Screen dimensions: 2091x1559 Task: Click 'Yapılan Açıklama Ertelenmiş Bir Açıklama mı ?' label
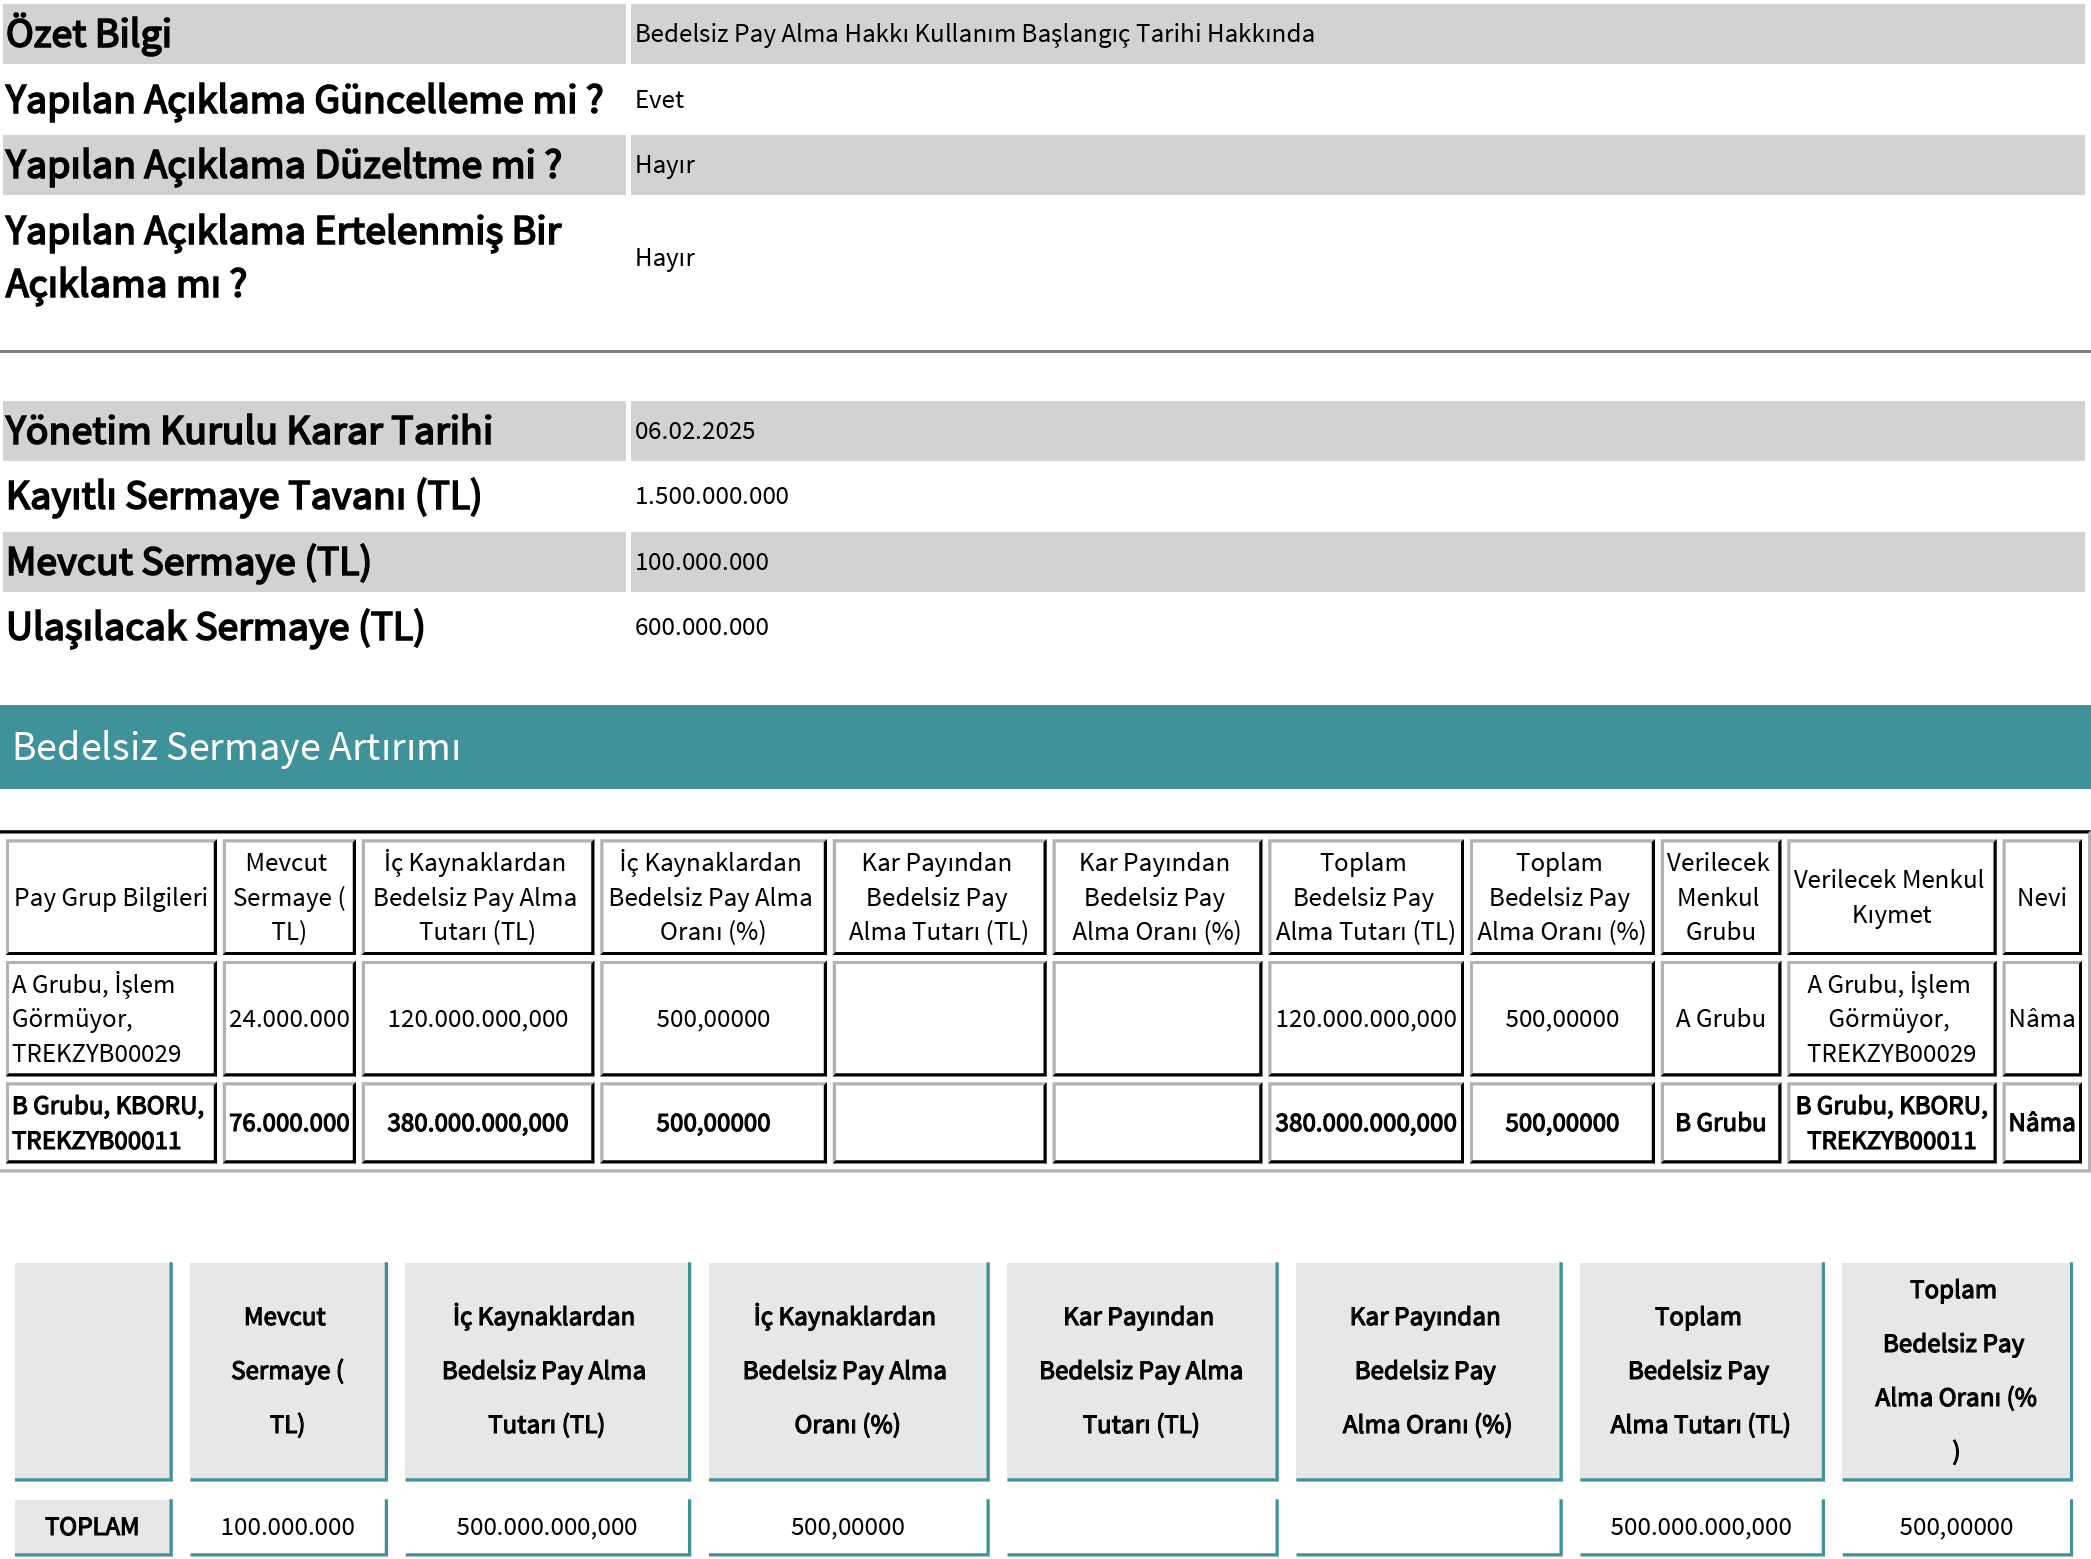tap(283, 257)
